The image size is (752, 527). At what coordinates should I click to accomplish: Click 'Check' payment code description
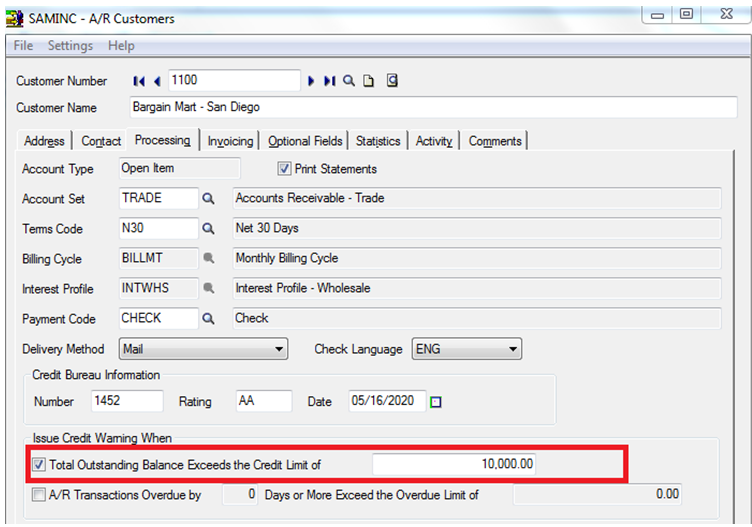point(477,318)
